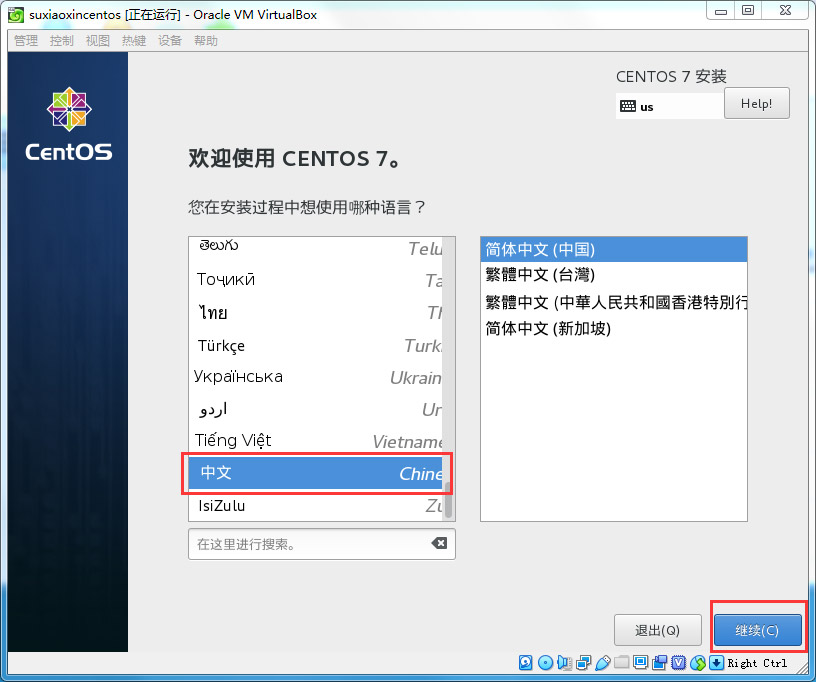Open the 管理 menu
Image resolution: width=816 pixels, height=682 pixels.
(x=26, y=41)
